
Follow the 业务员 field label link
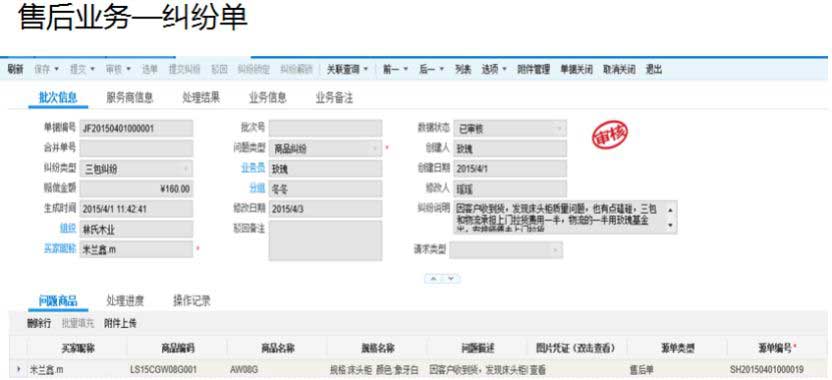[x=253, y=169]
